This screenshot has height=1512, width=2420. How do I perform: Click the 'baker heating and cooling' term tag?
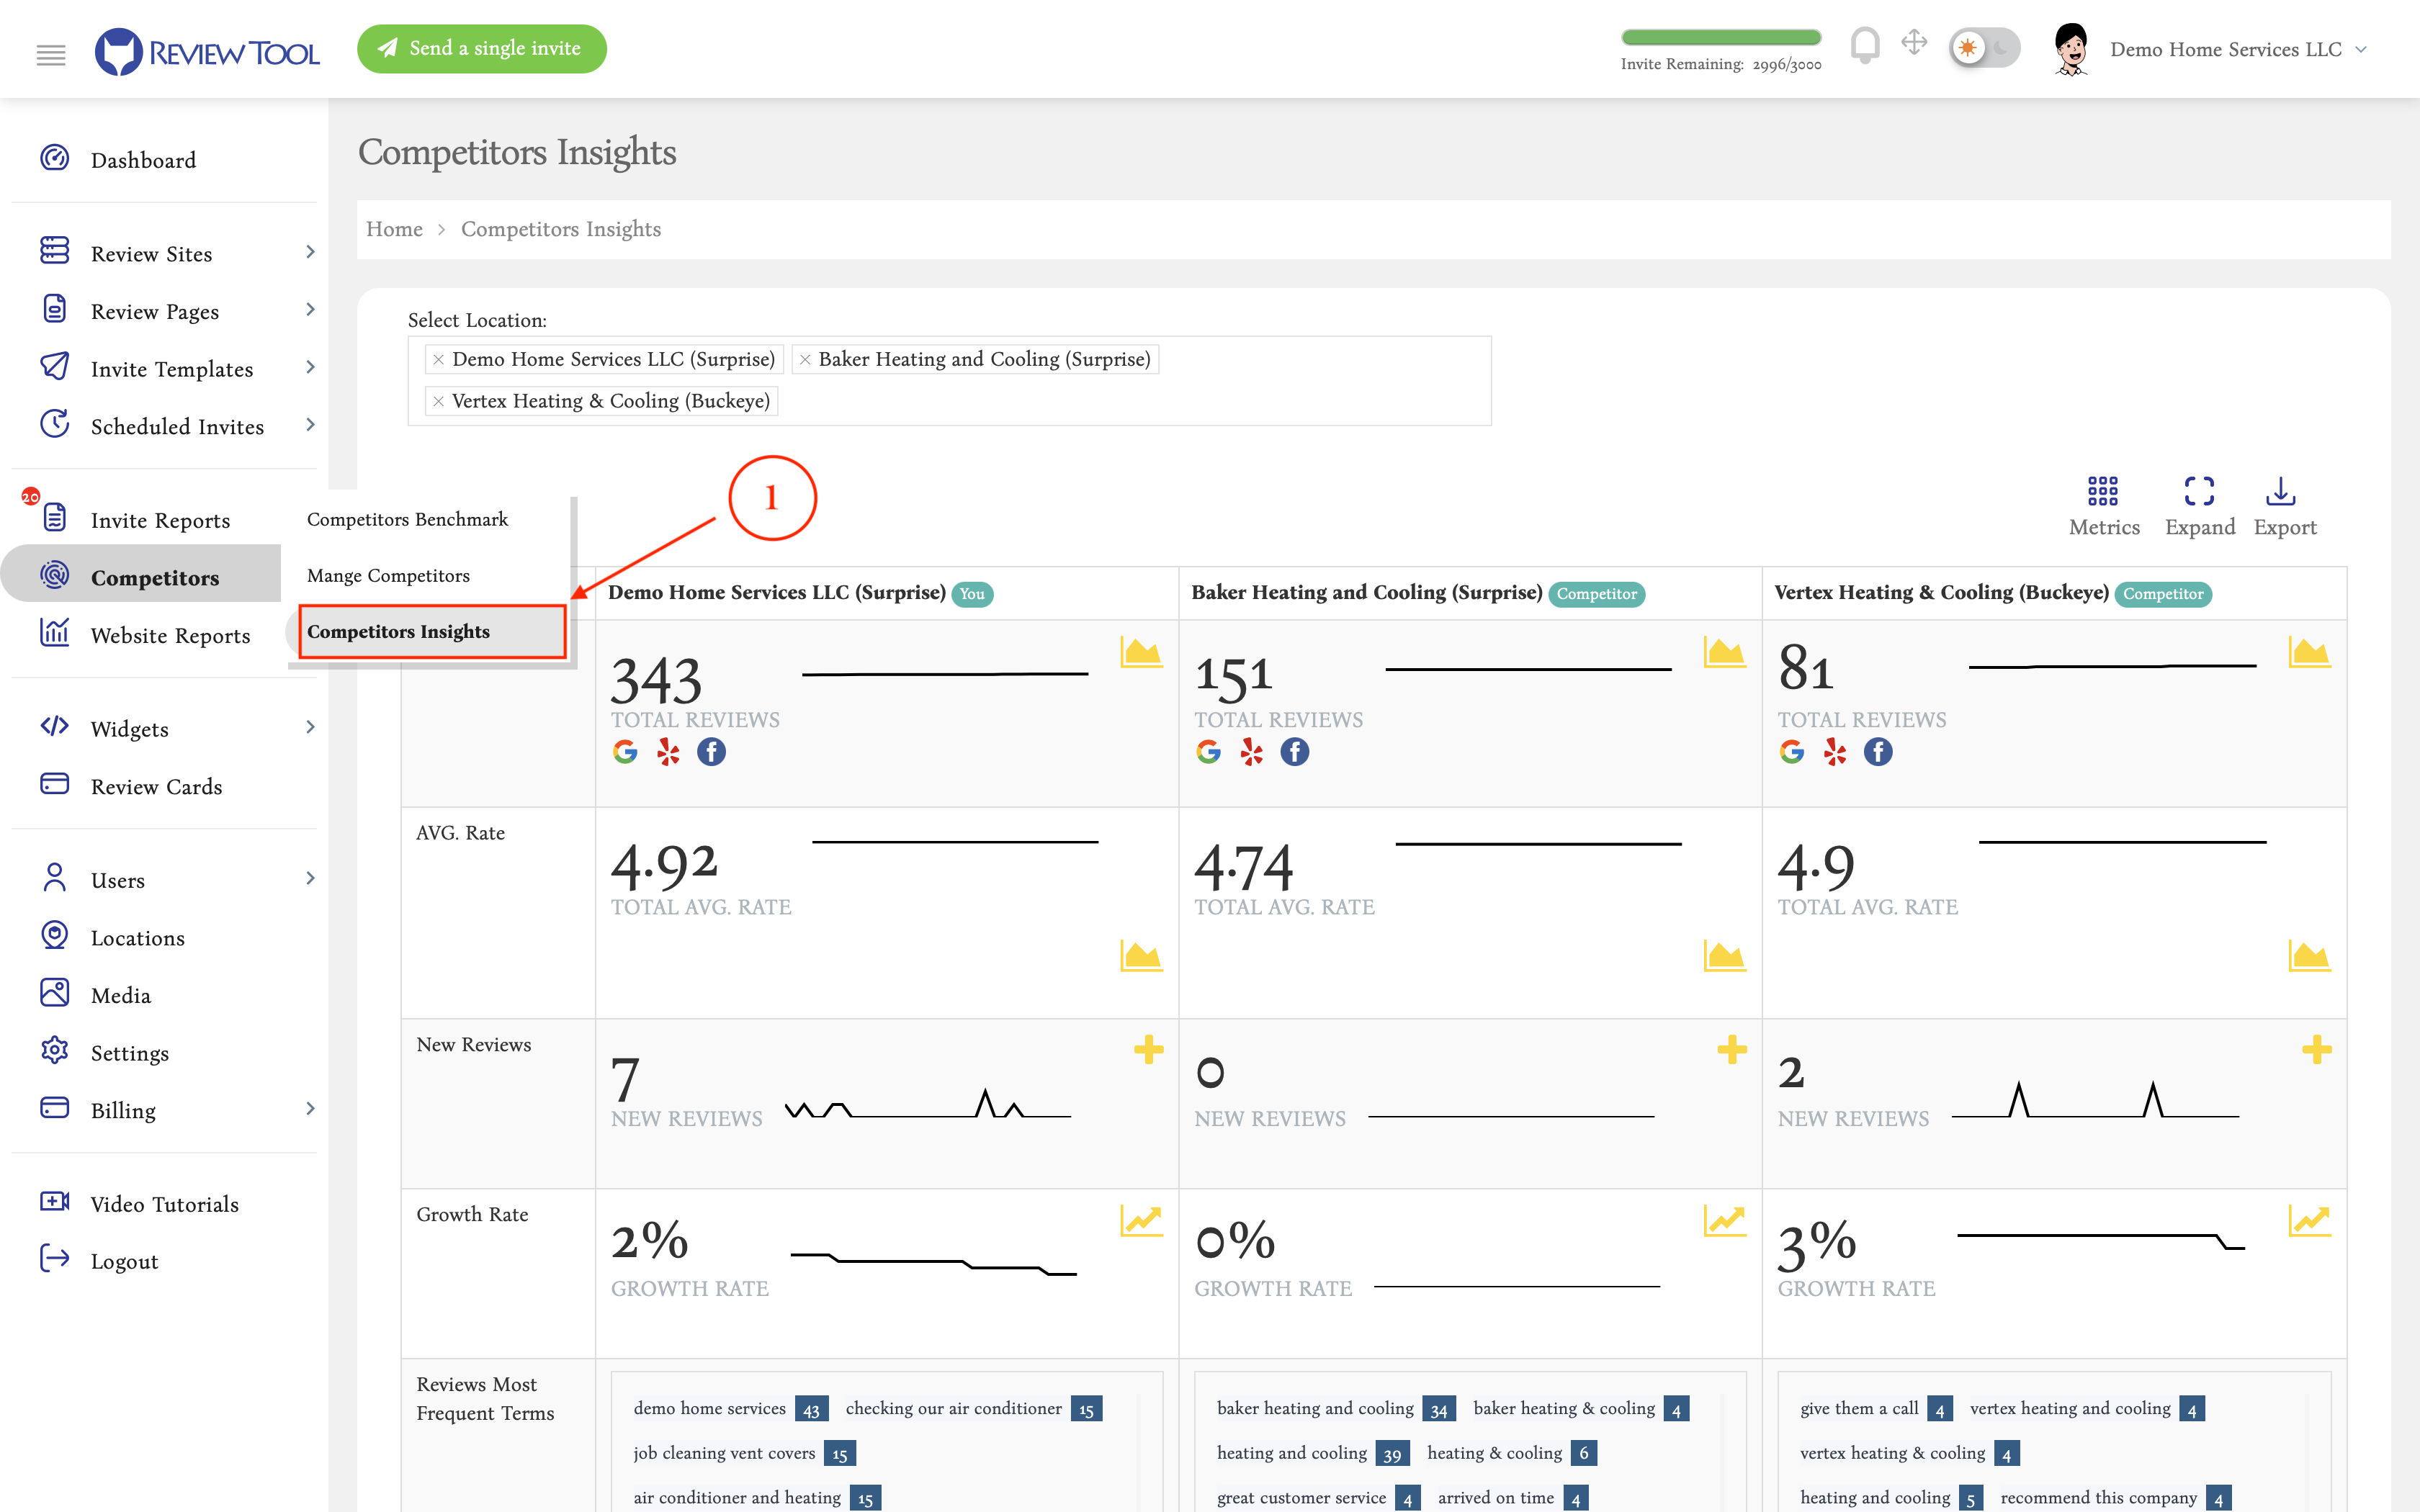coord(1335,1409)
